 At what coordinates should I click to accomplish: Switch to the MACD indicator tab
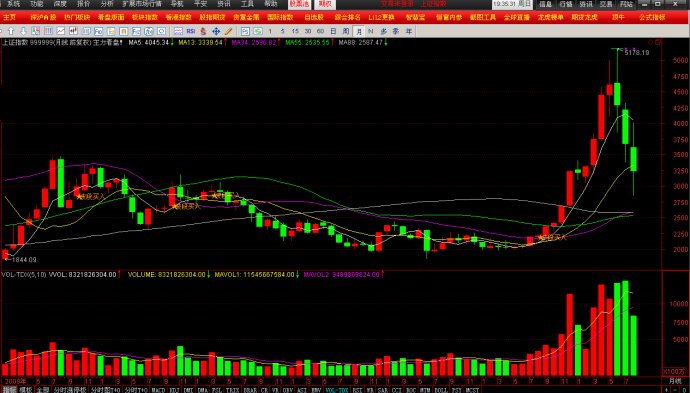[x=158, y=390]
